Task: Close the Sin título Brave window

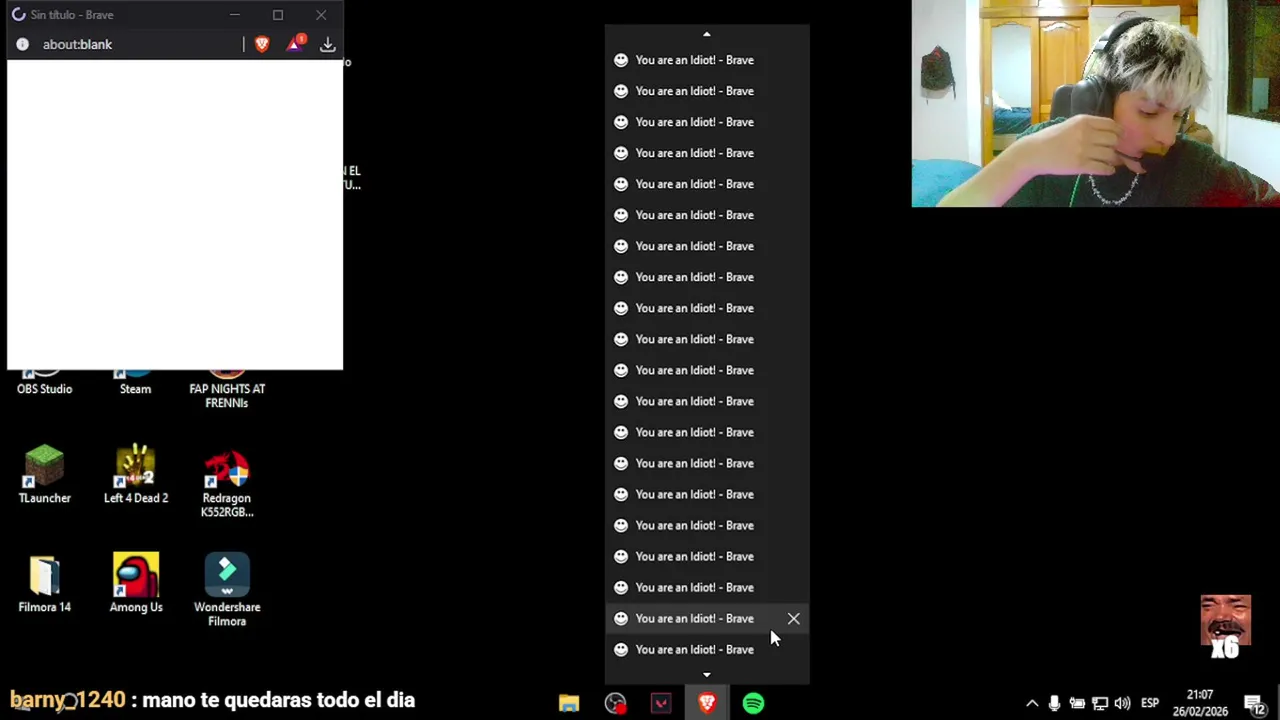Action: [321, 15]
